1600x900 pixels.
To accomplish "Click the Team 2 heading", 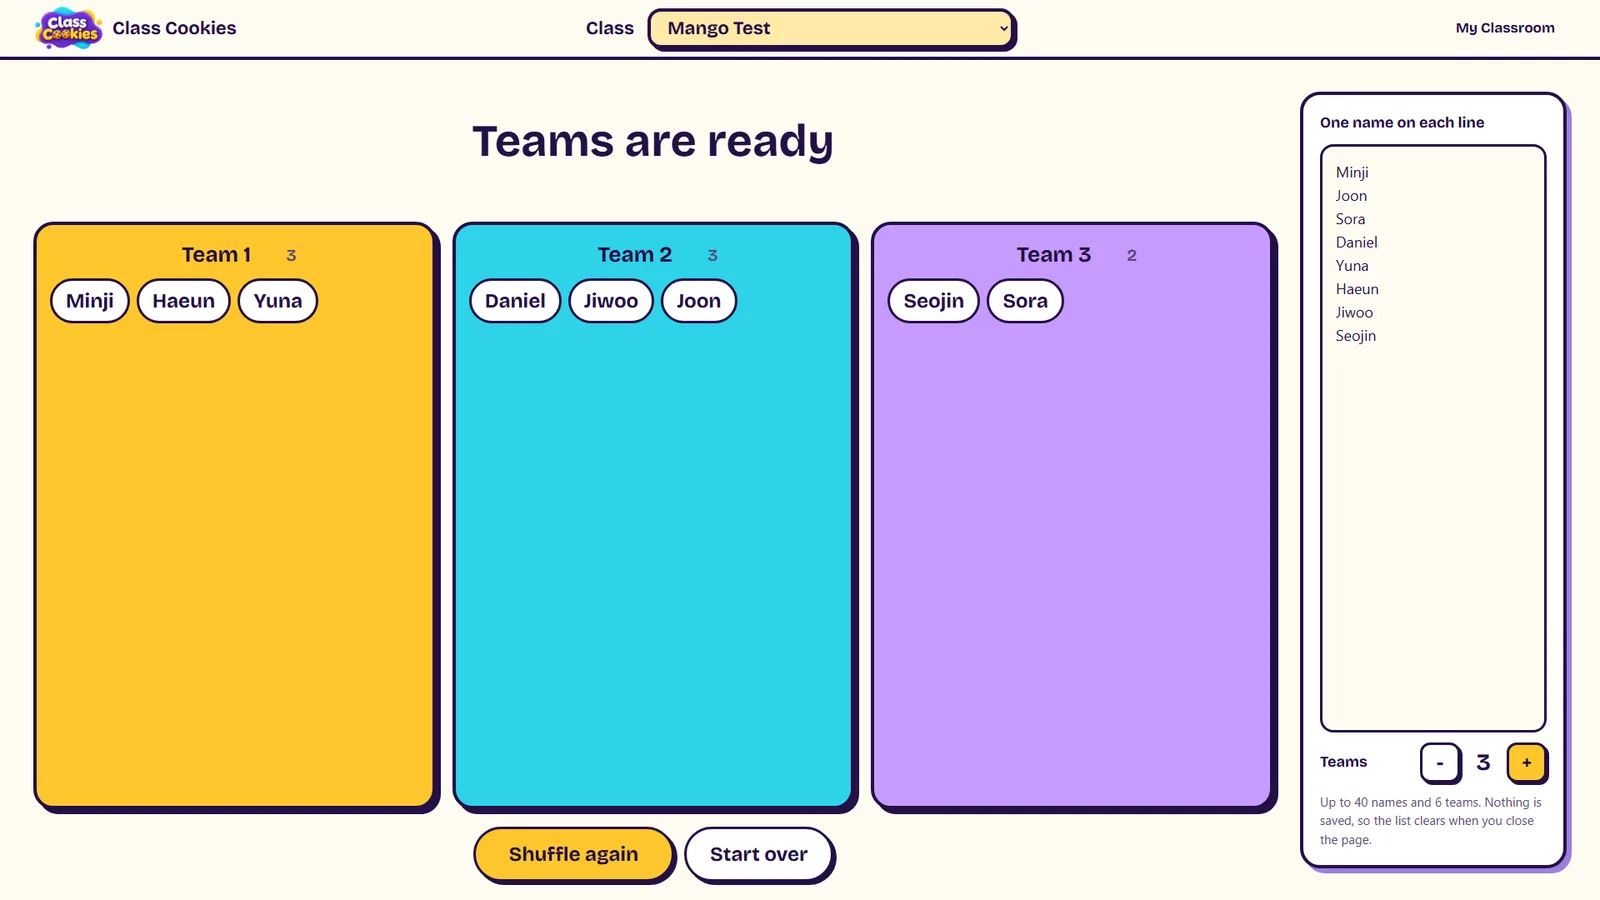I will coord(635,255).
